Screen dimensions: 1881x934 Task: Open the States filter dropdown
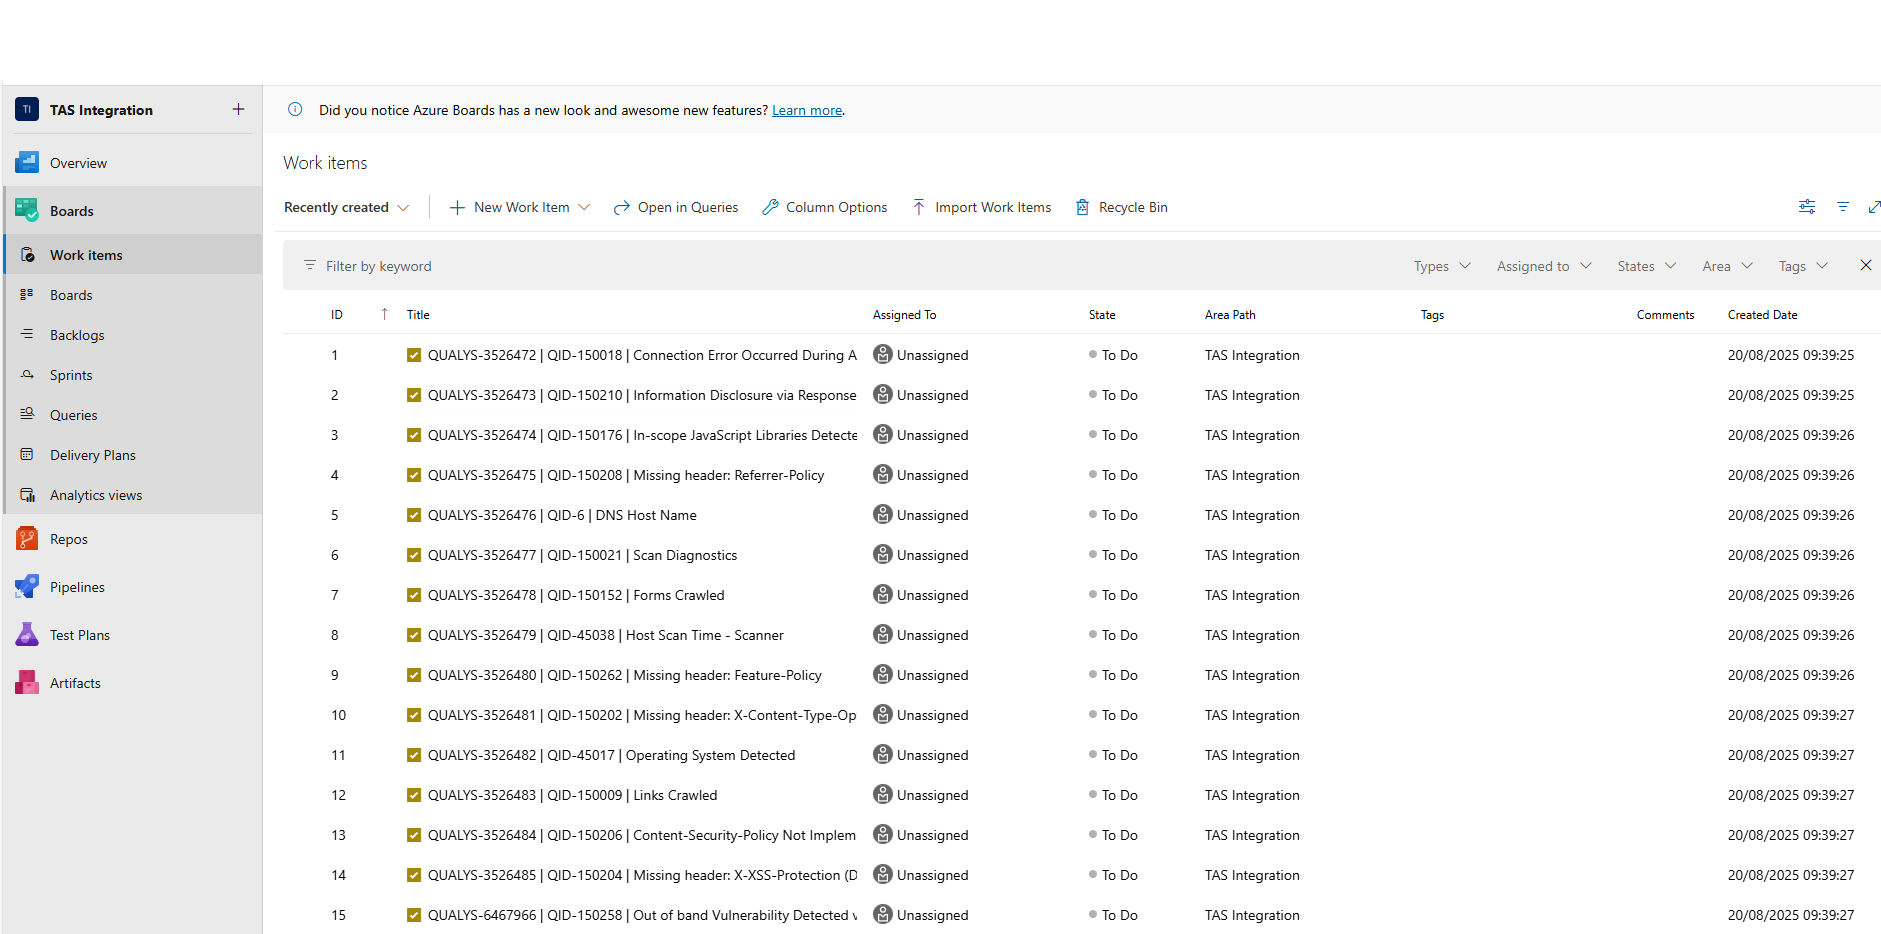(x=1647, y=266)
